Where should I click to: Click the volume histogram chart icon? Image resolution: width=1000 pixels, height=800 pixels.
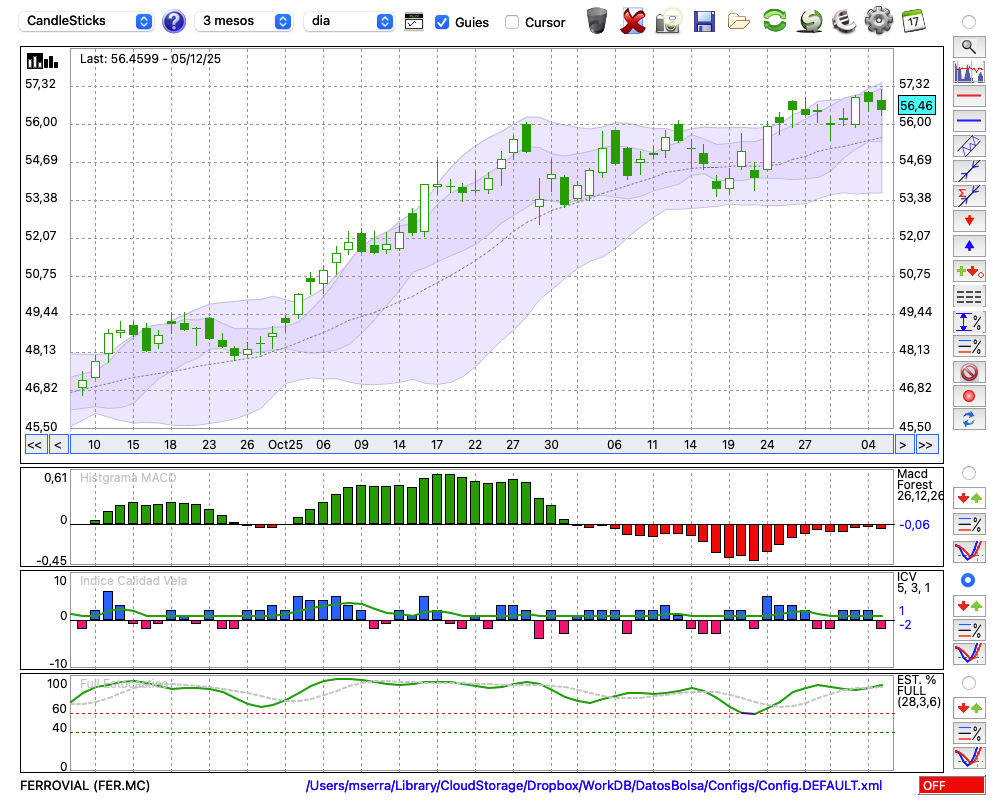pos(969,71)
